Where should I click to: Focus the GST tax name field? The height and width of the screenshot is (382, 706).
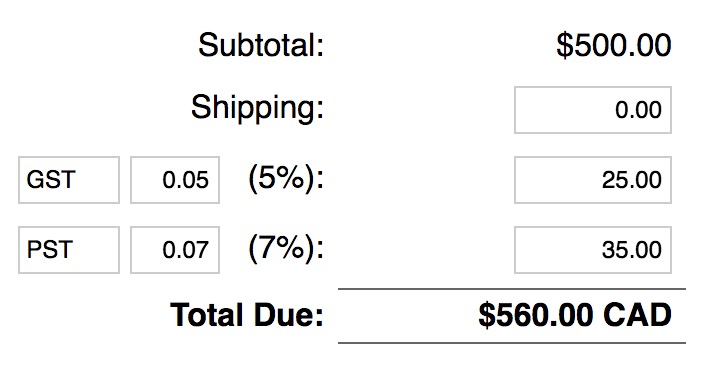click(69, 180)
